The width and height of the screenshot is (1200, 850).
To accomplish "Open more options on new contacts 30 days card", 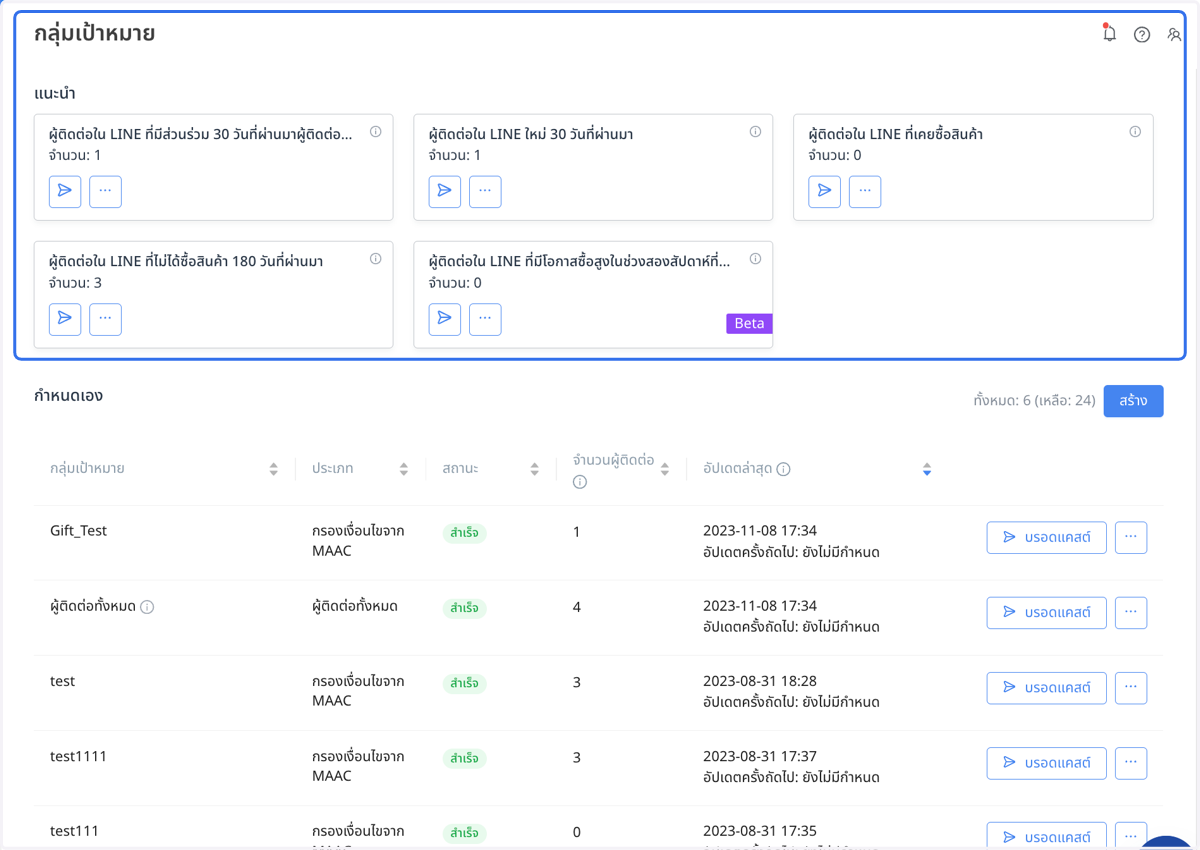I will point(485,191).
